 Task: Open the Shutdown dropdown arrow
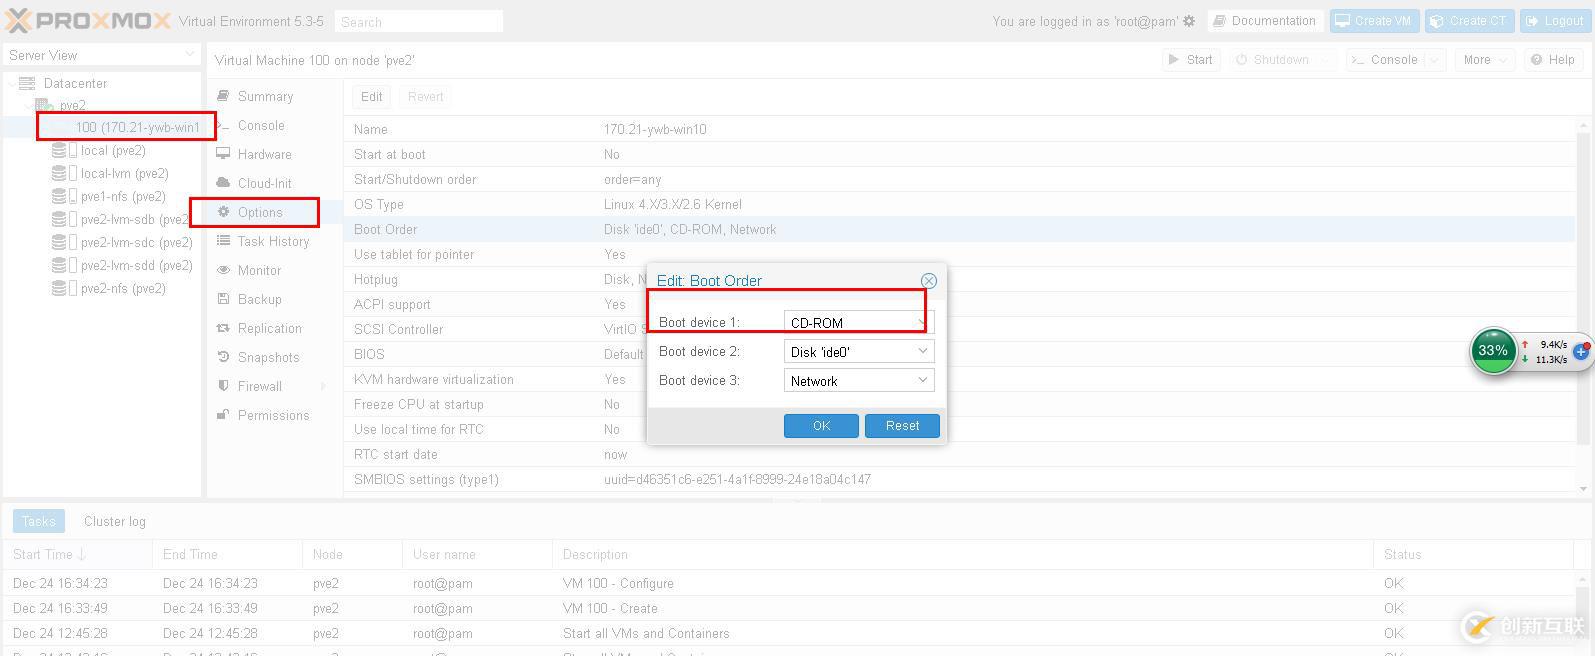1327,60
